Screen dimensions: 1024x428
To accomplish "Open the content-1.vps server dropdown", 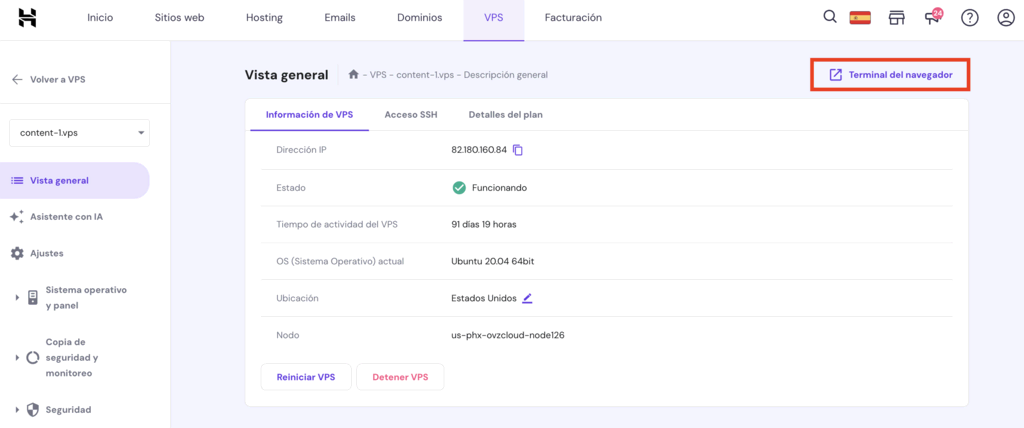I will coord(79,133).
